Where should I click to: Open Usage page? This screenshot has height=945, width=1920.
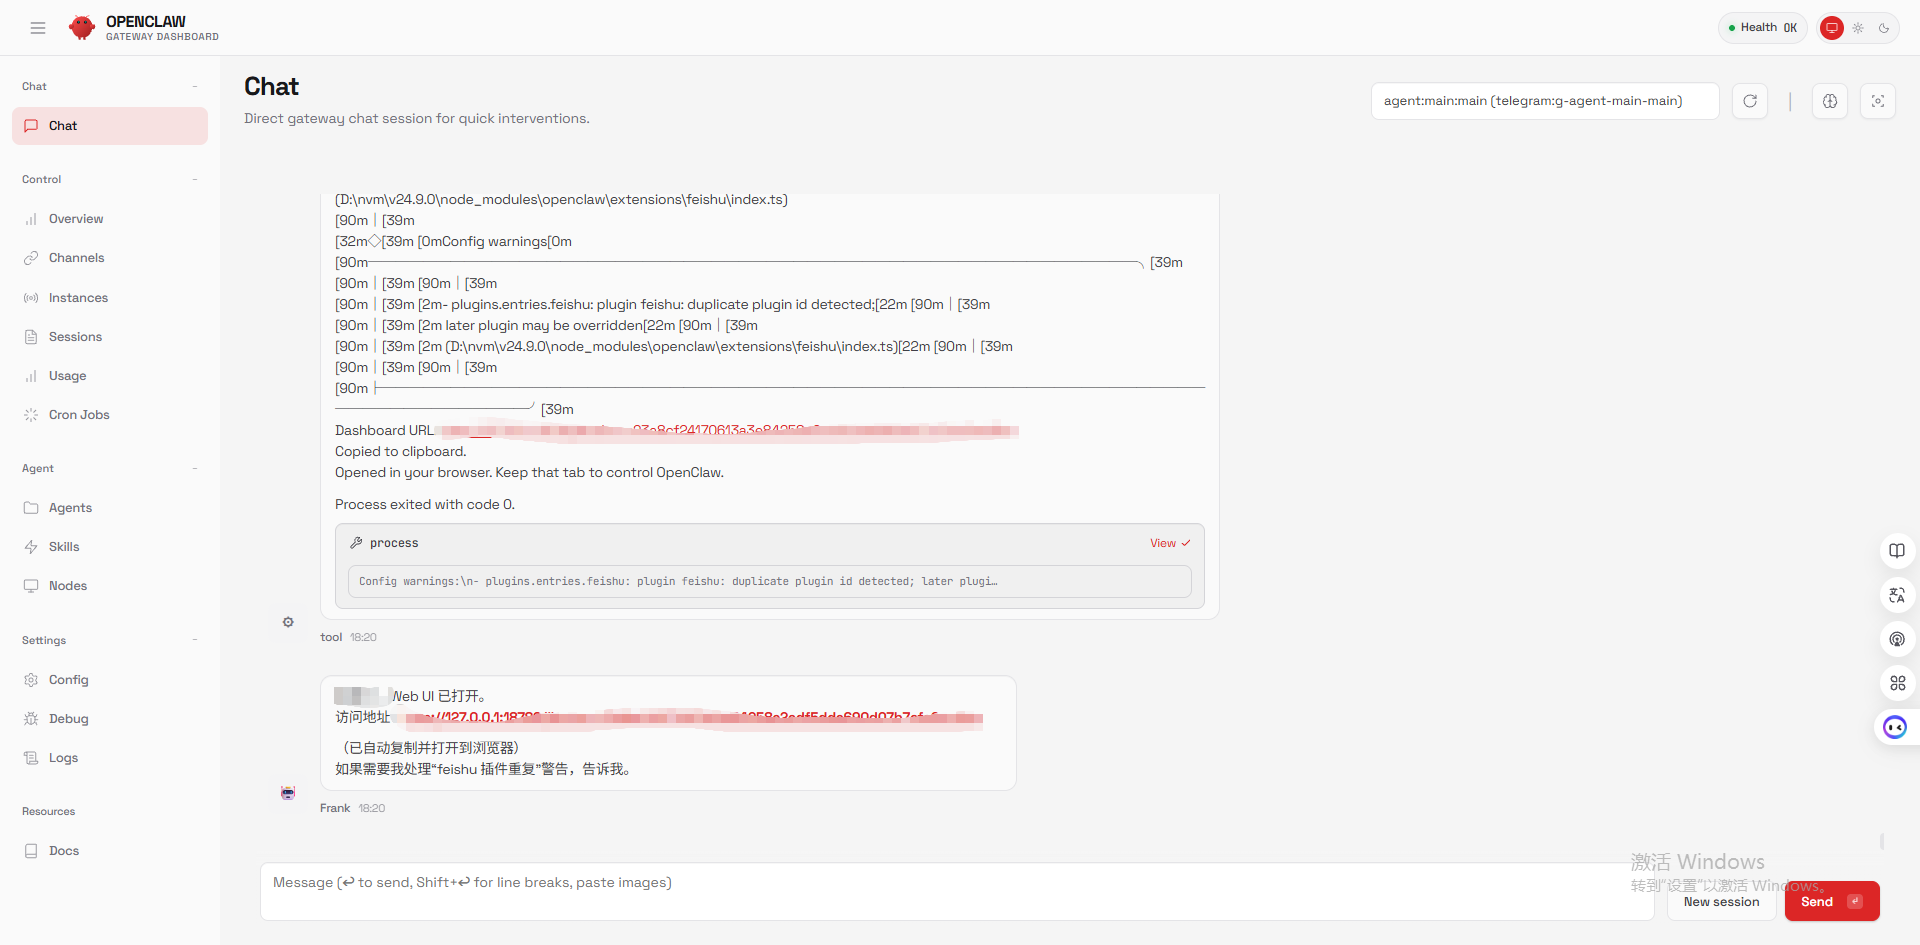[110, 376]
